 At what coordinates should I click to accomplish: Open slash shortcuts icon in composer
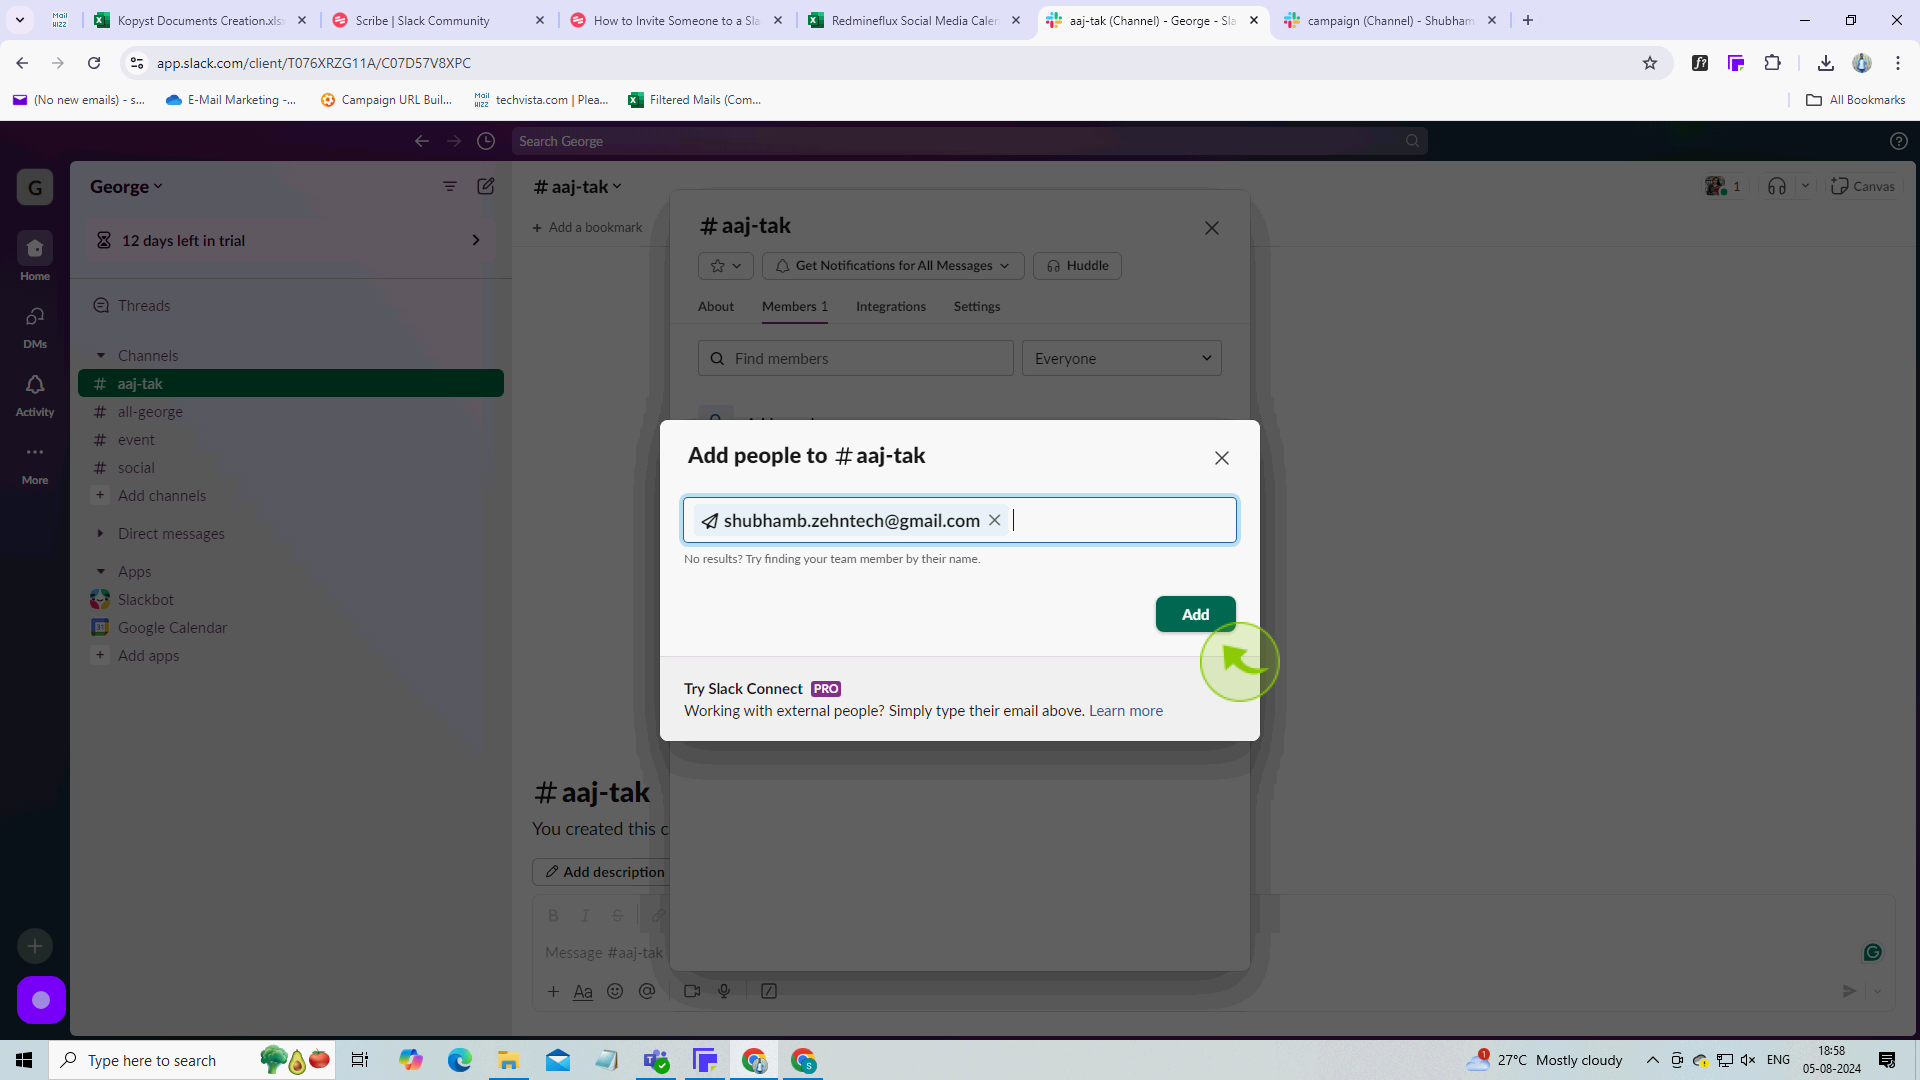(769, 991)
